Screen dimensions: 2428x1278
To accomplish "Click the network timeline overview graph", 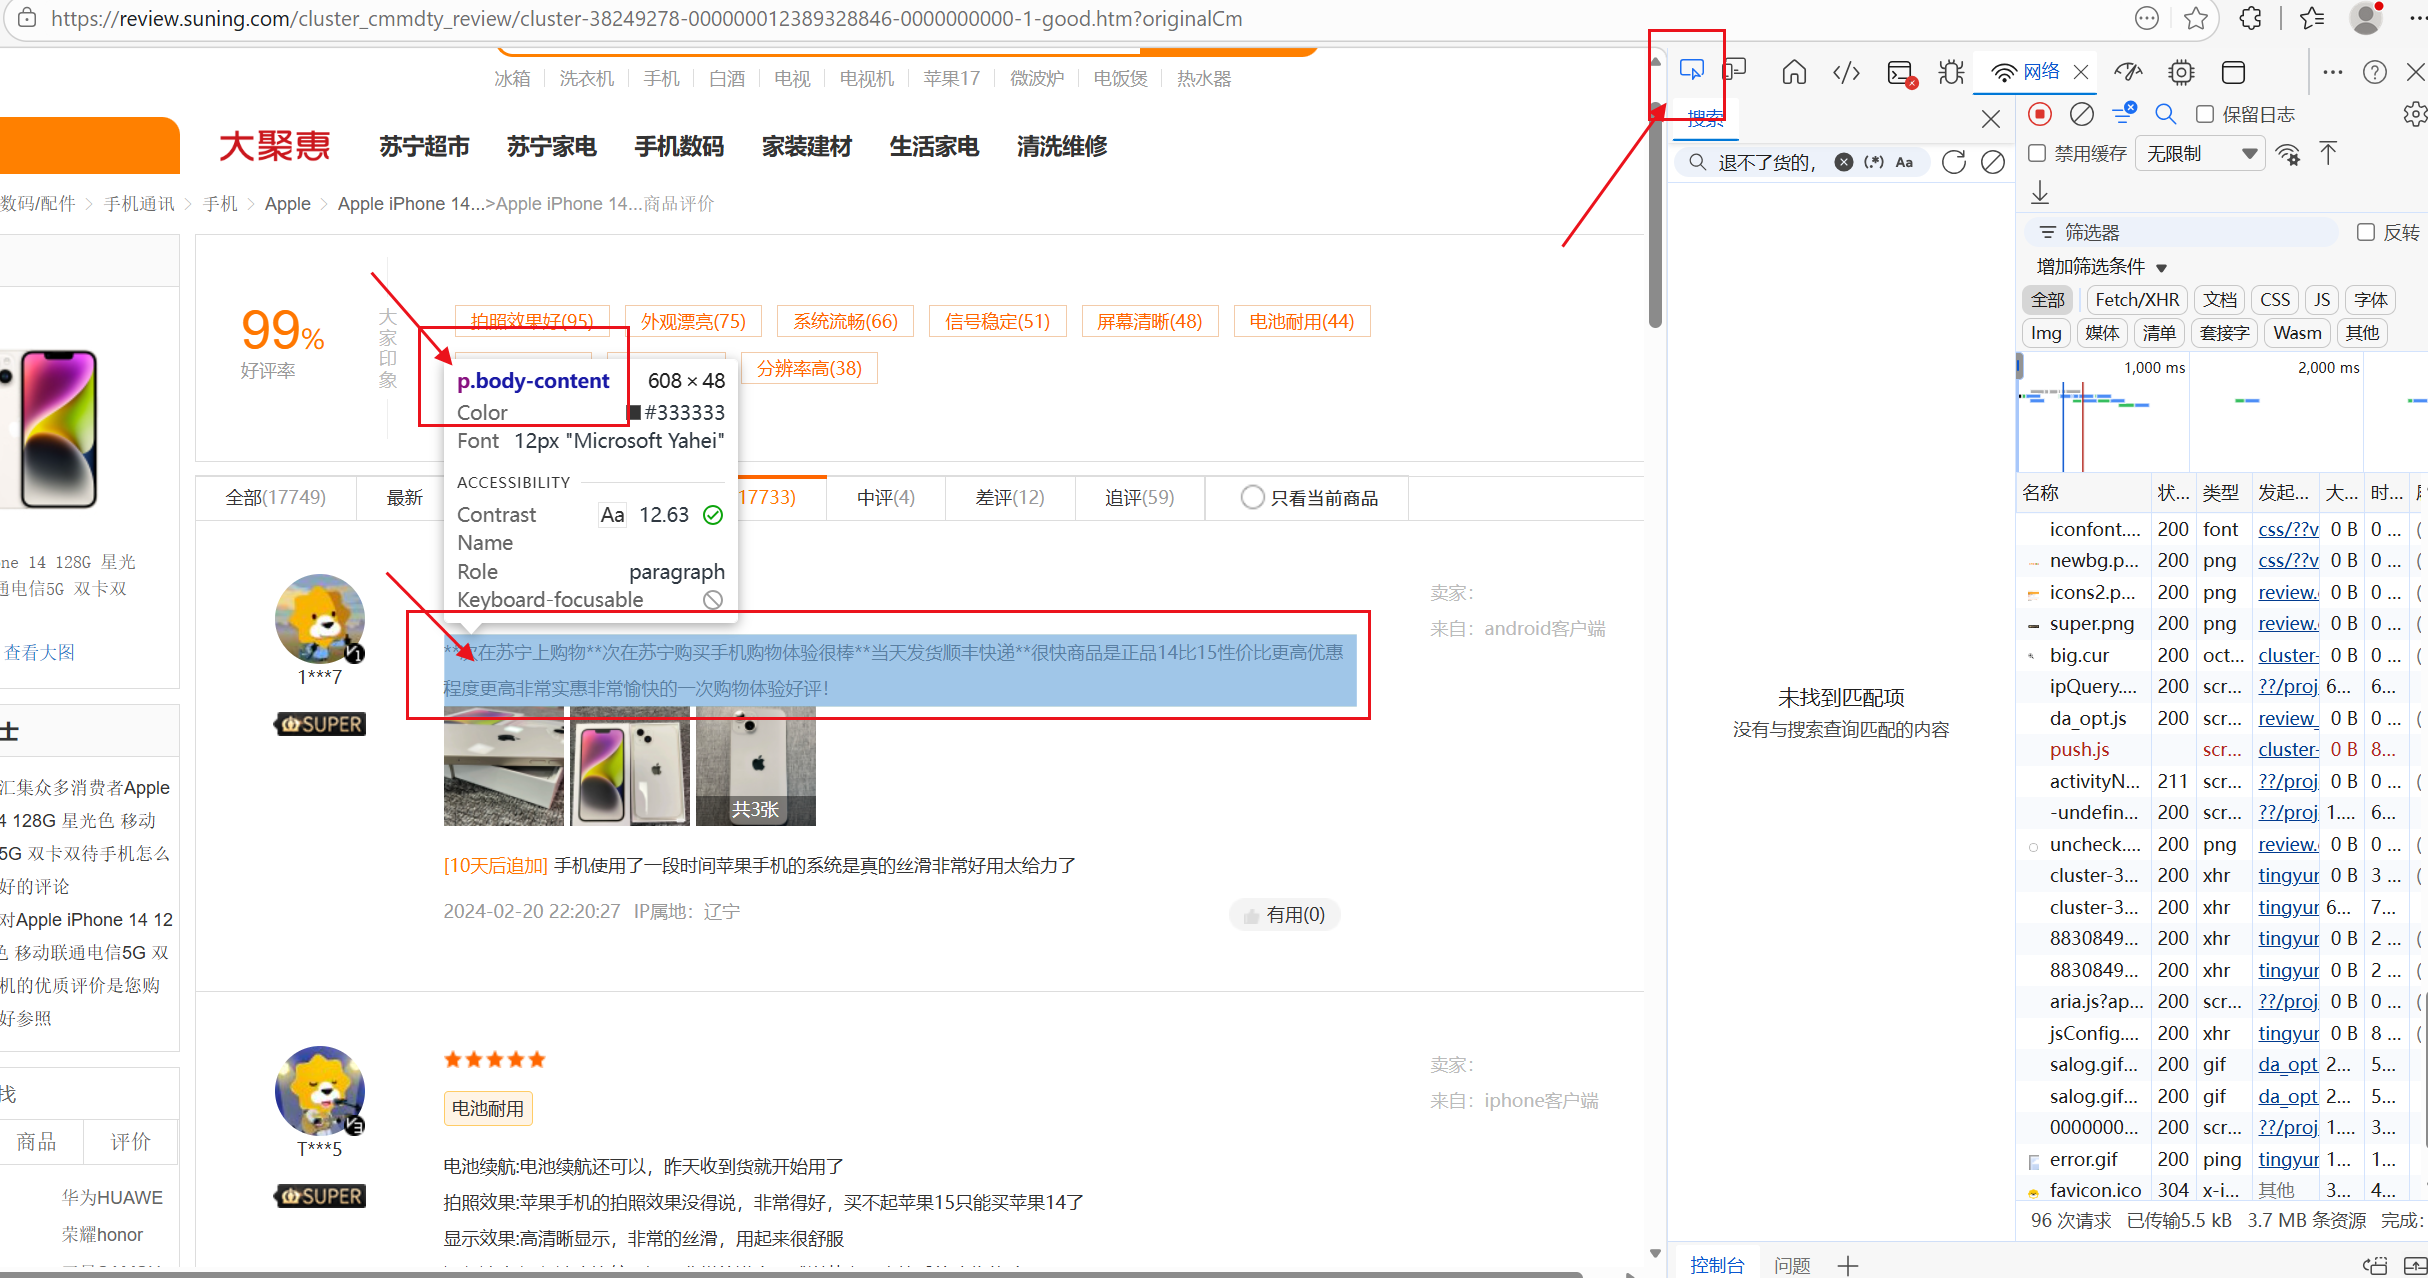I will pos(2222,412).
